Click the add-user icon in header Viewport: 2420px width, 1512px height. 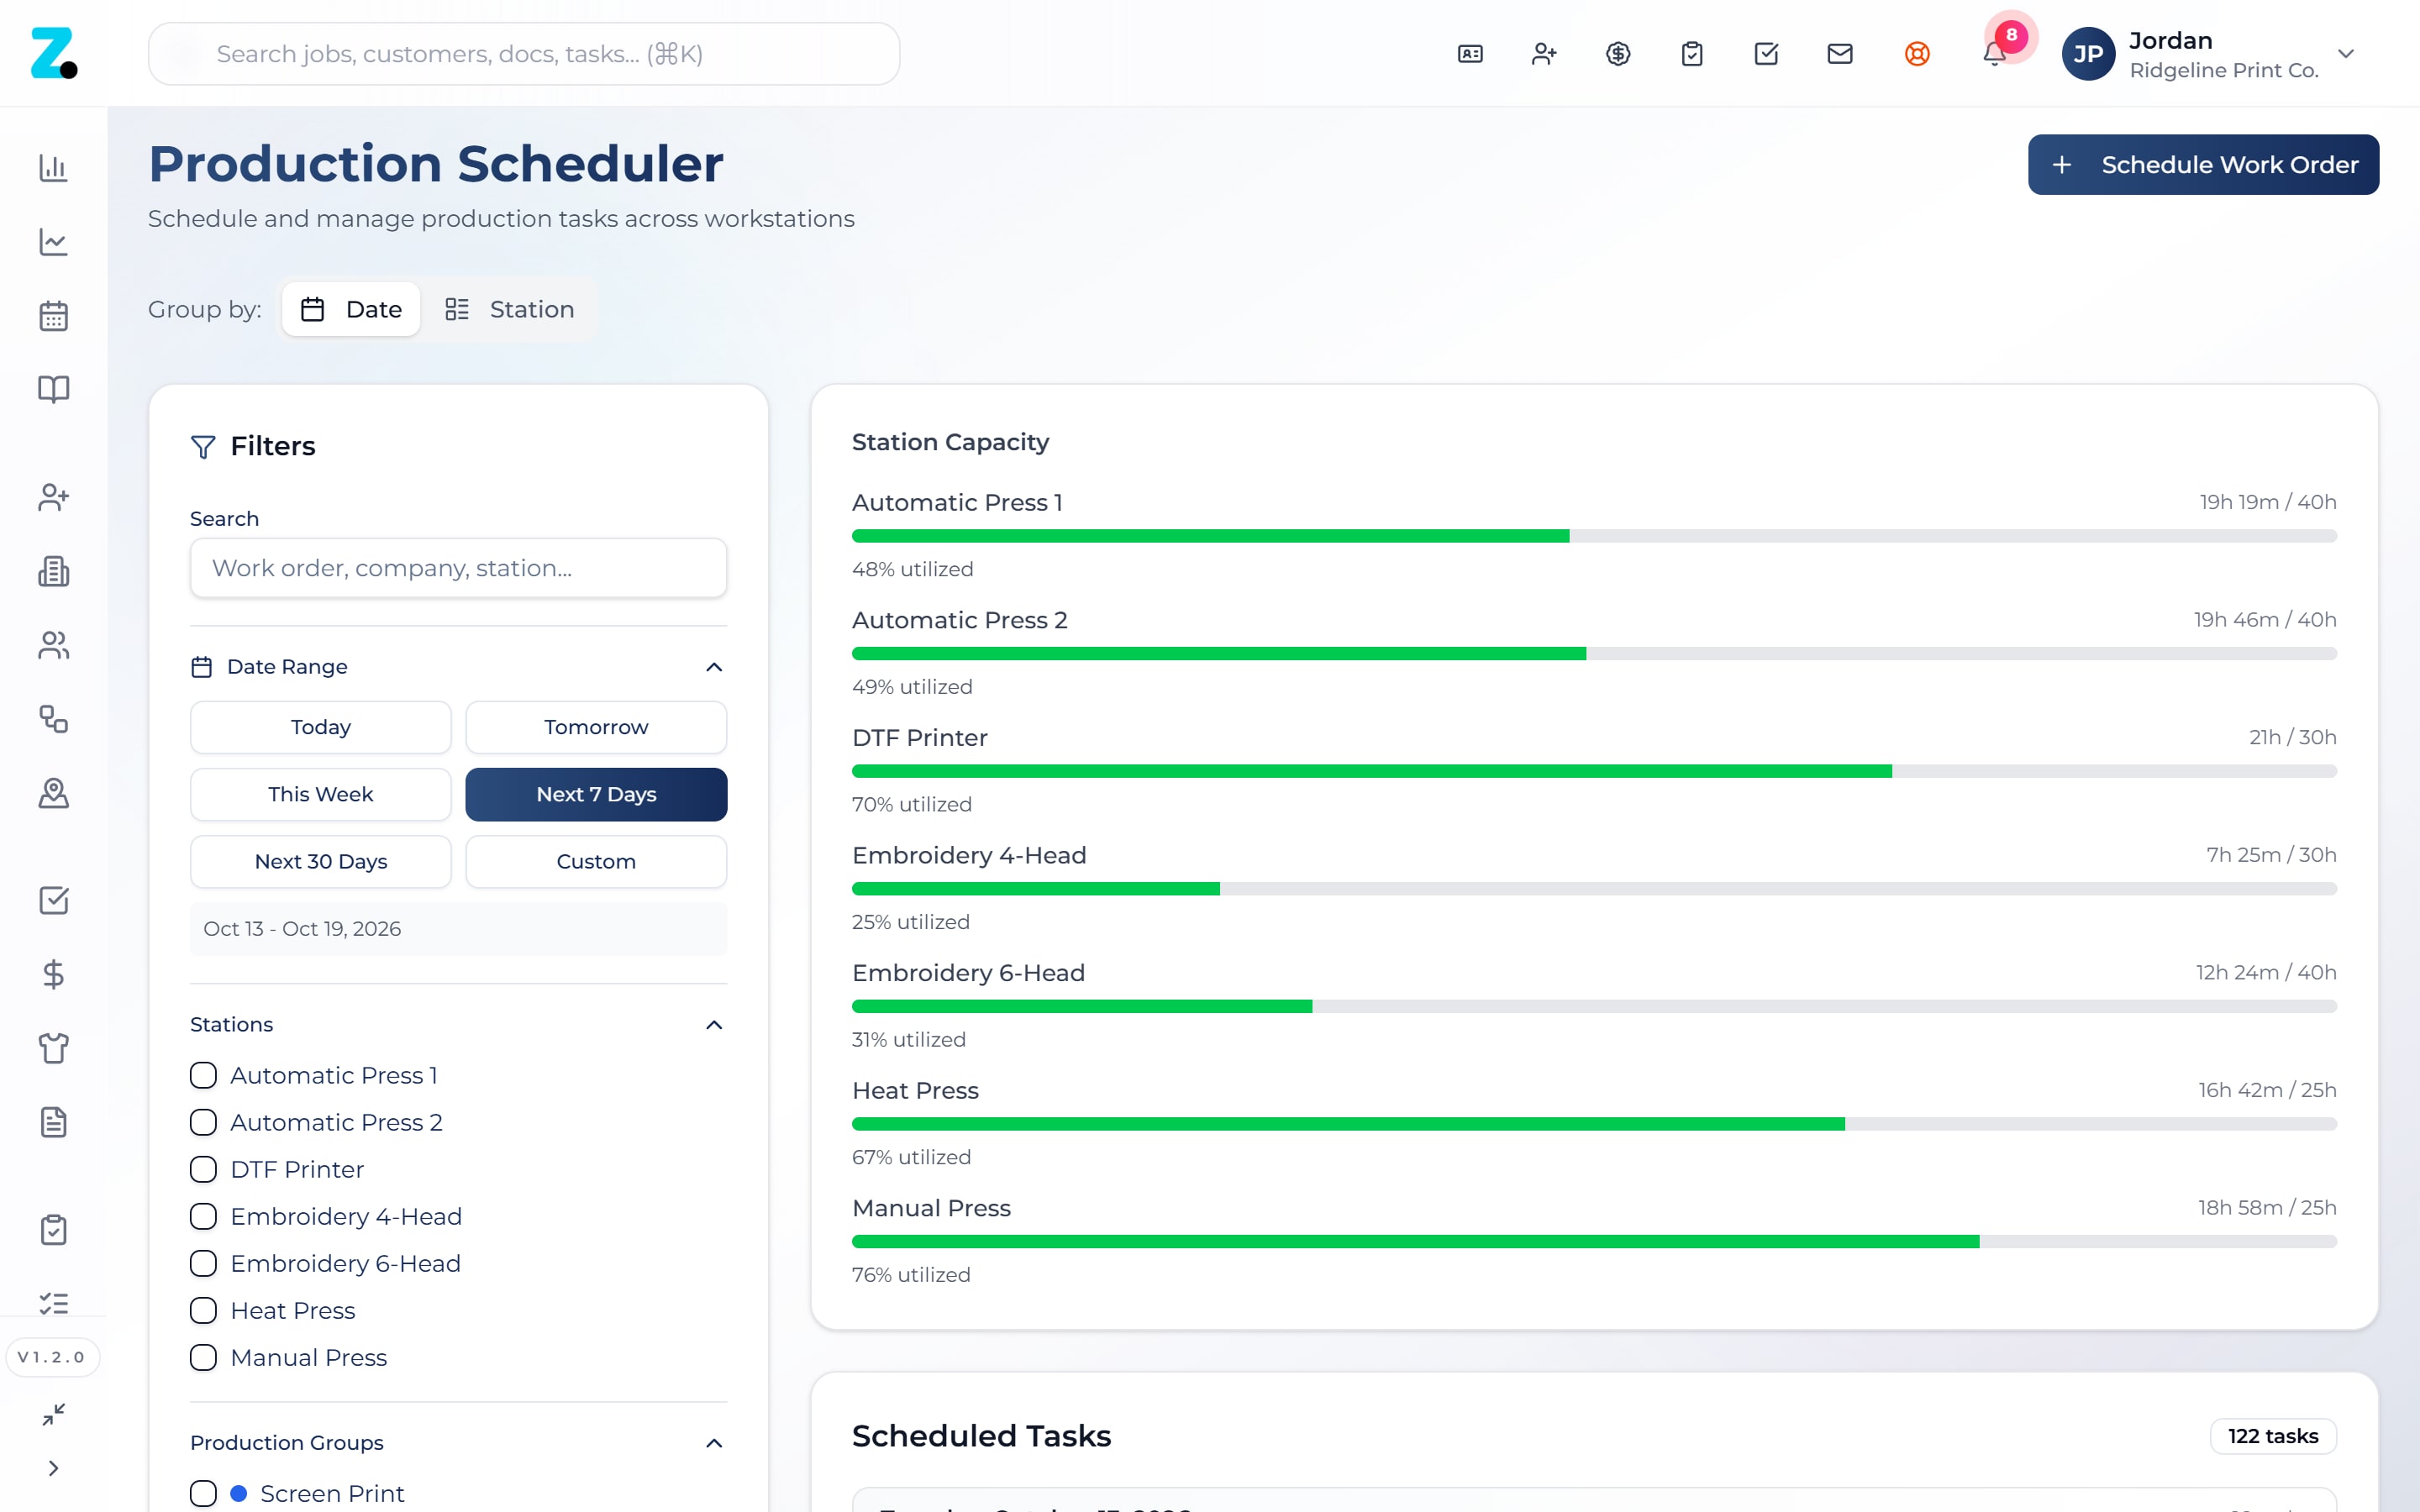click(1544, 54)
